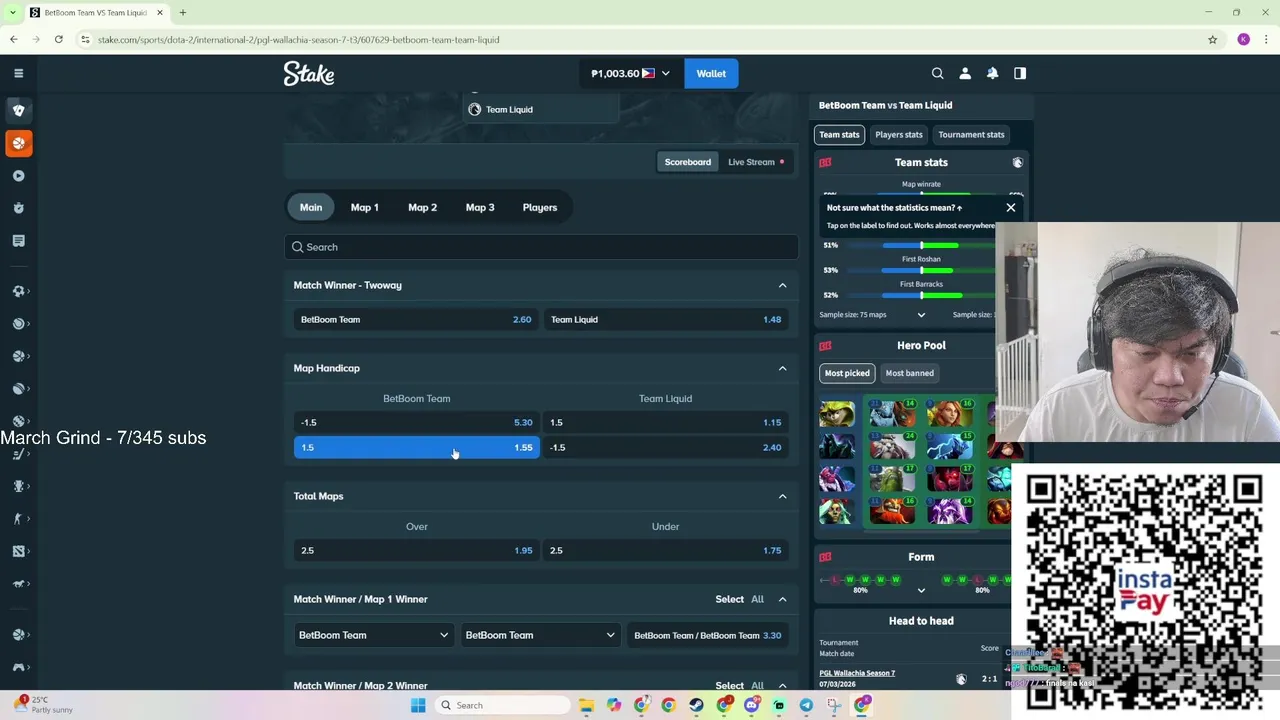The image size is (1280, 720).
Task: Open the Wallet
Action: pos(711,73)
